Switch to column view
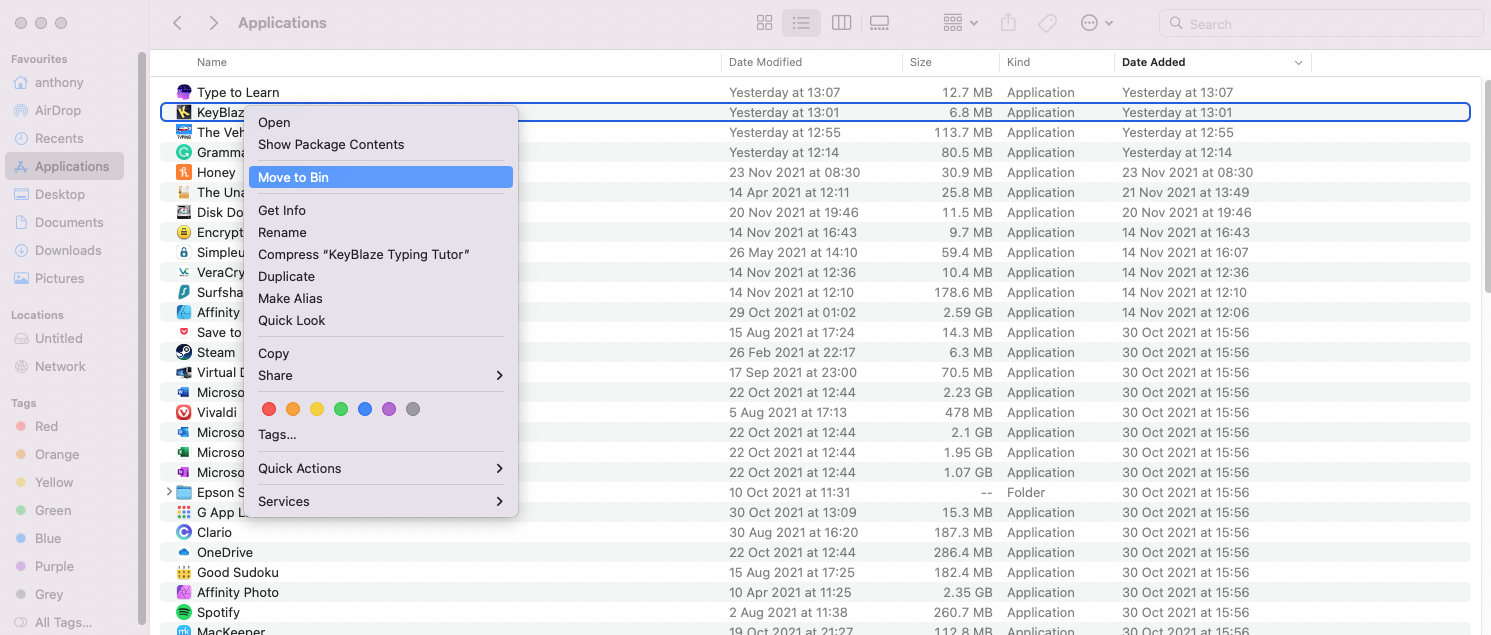The image size is (1491, 635). (x=841, y=23)
